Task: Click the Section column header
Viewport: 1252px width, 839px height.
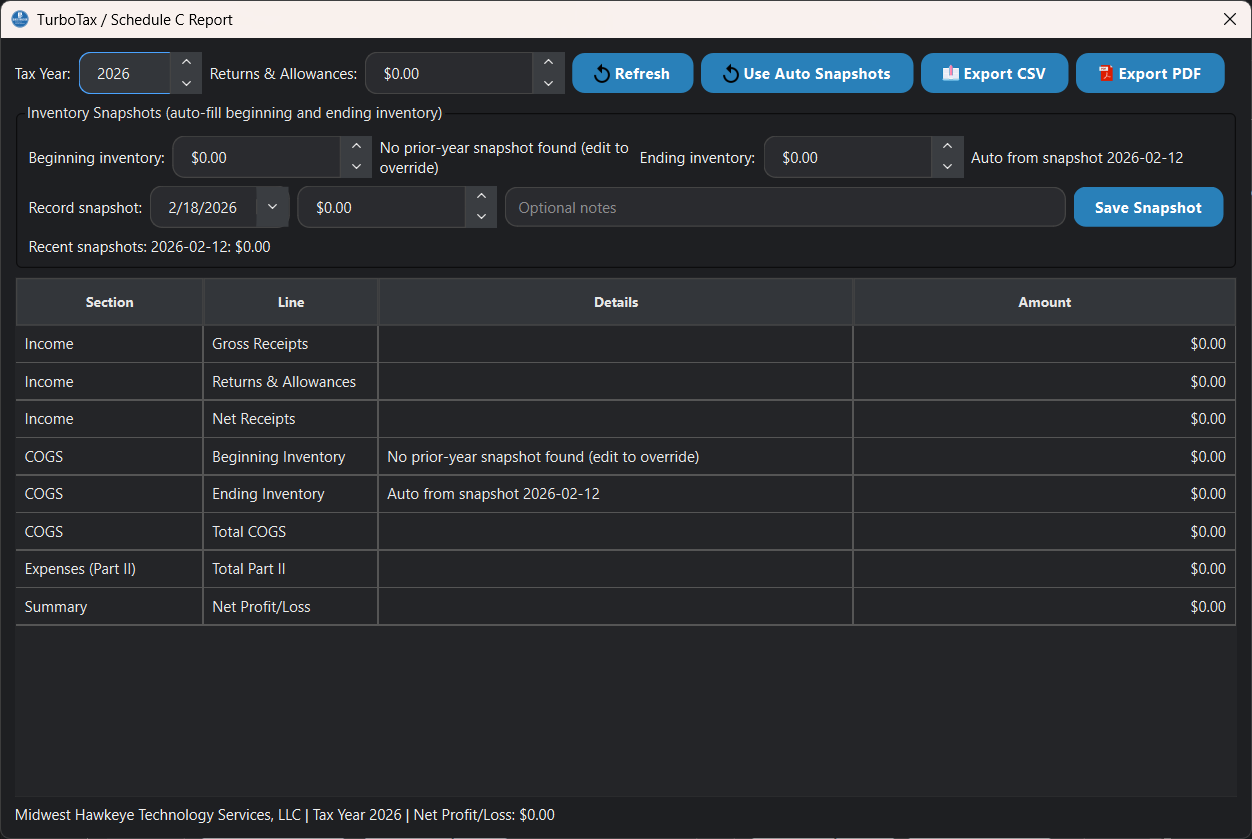Action: (x=109, y=301)
